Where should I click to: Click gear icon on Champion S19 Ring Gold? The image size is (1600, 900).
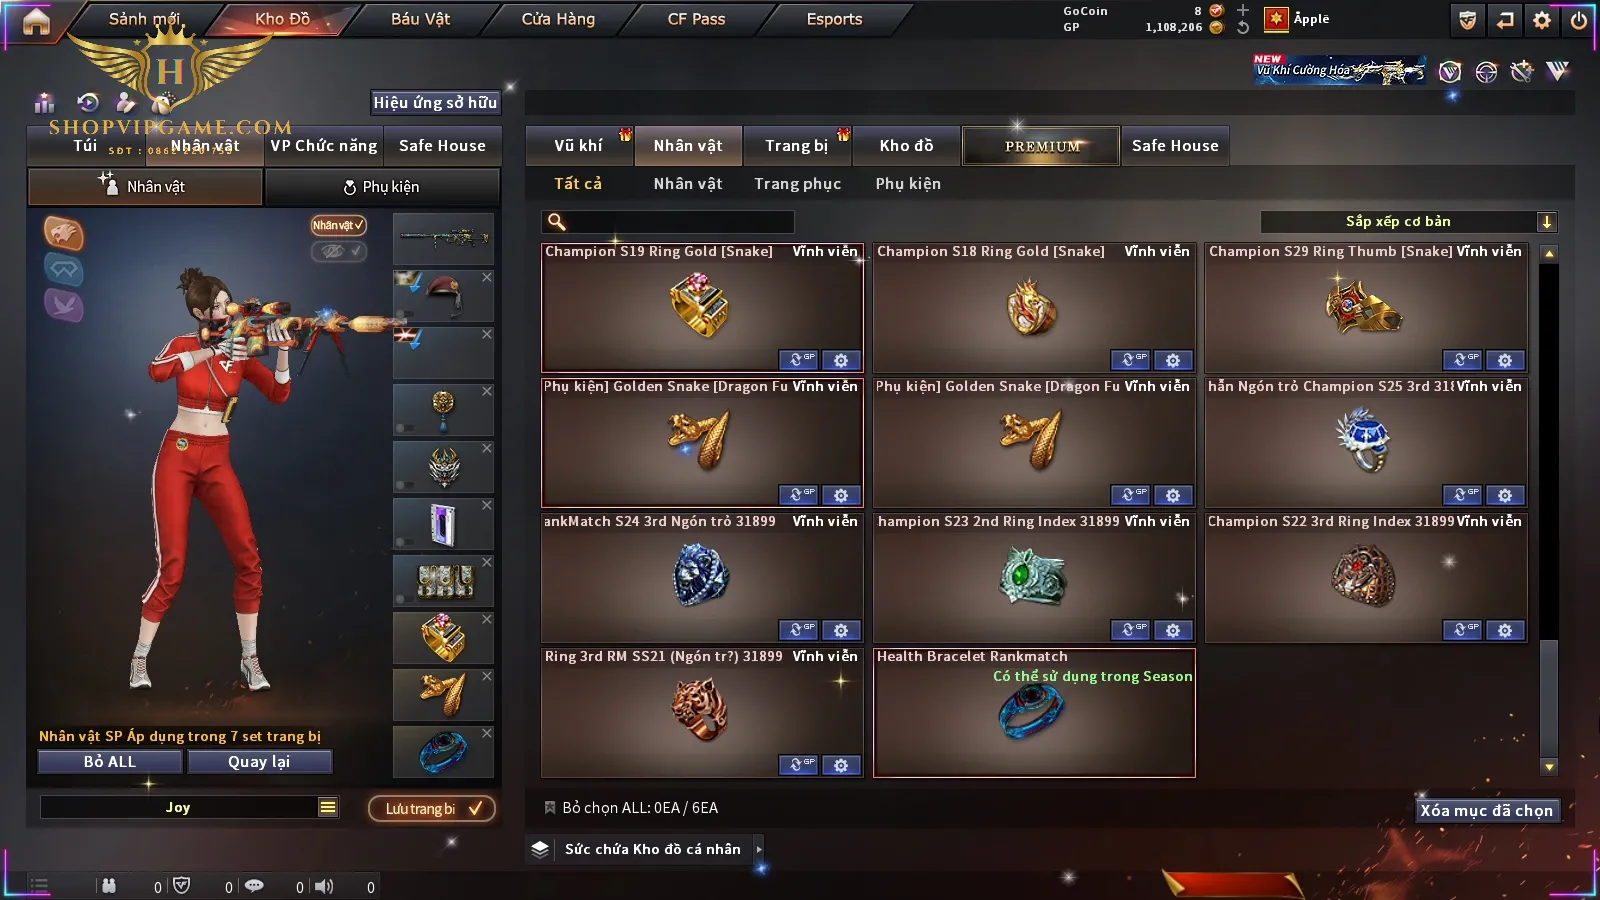point(841,360)
